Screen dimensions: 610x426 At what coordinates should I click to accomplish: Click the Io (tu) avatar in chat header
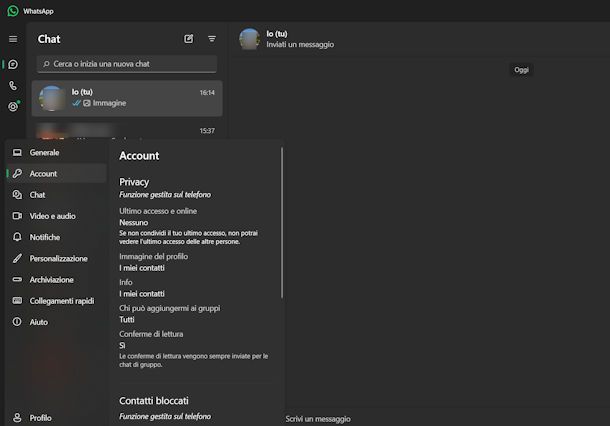(x=249, y=39)
